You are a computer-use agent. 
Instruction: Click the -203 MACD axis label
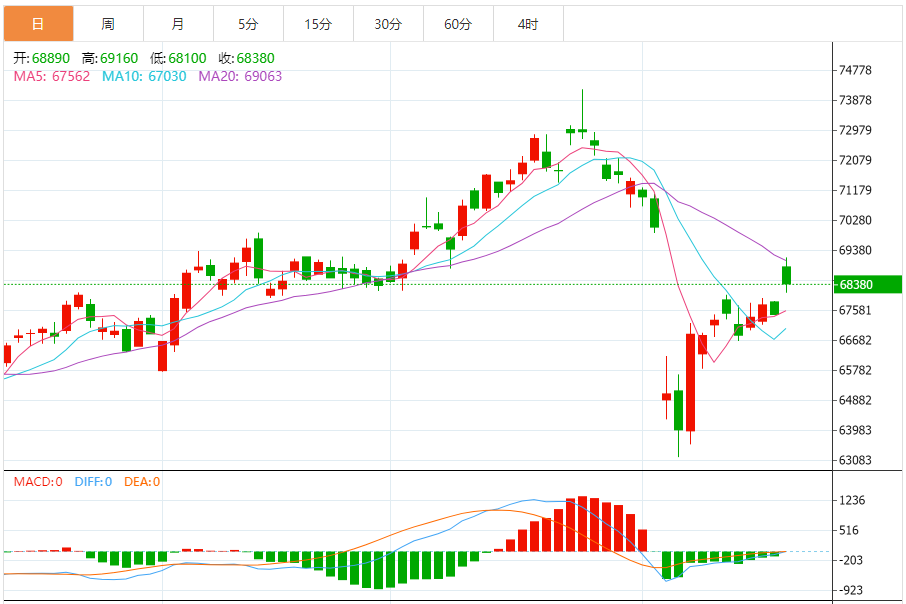[x=852, y=561]
